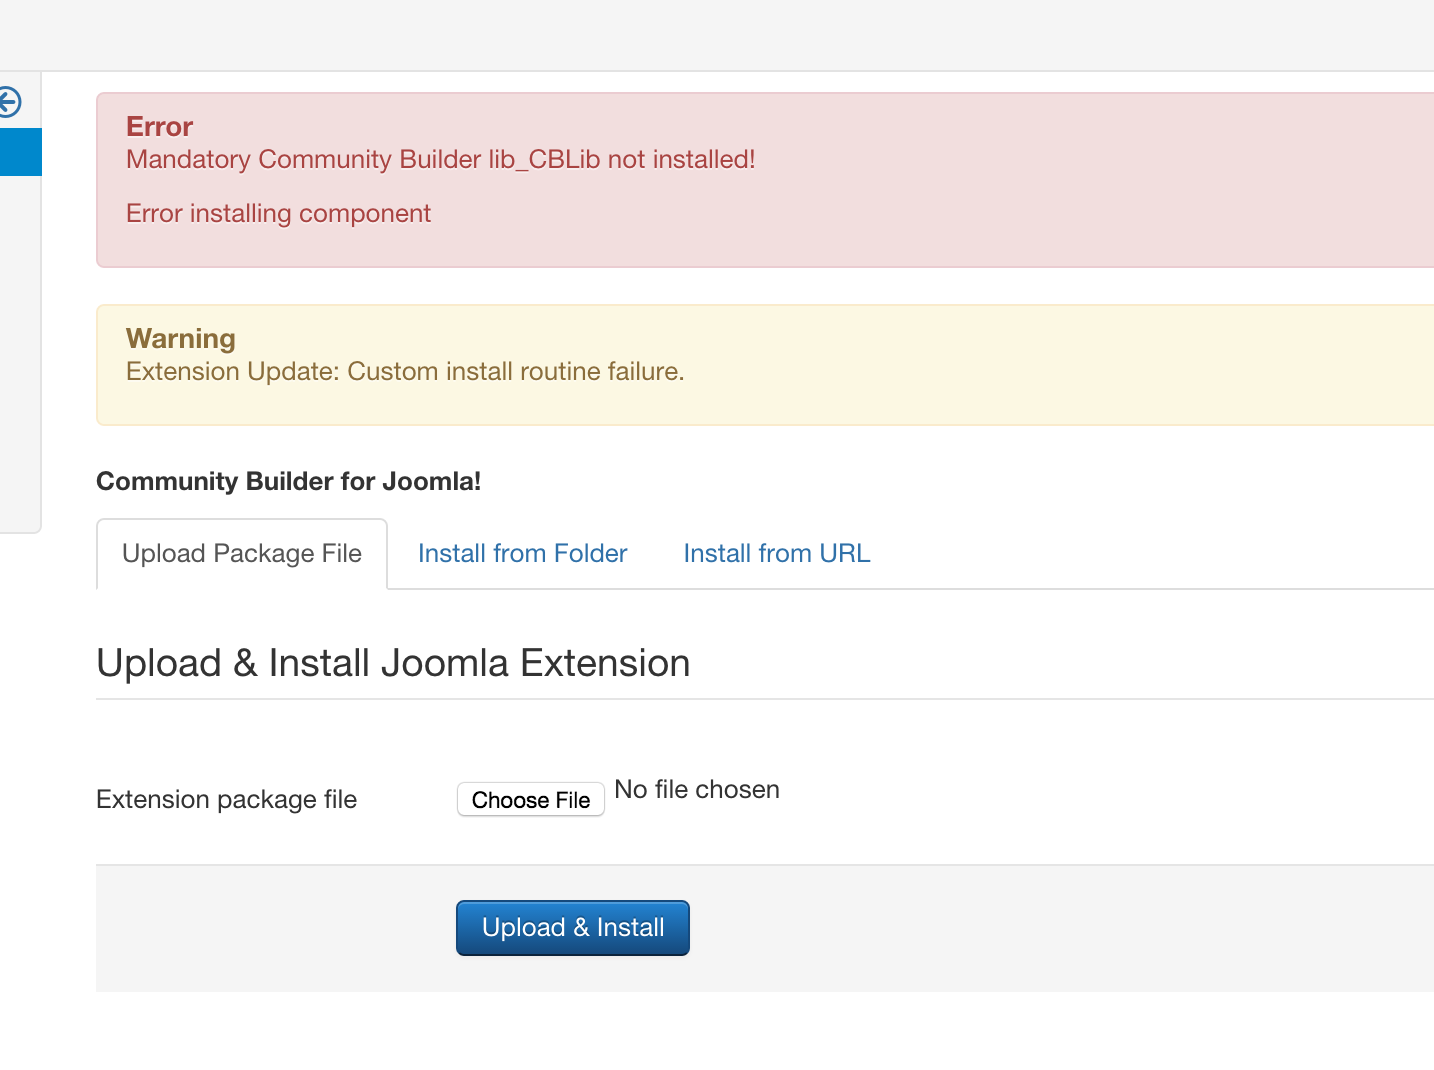Viewport: 1434px width, 1070px height.
Task: Click the sidebar collapse arrow icon
Action: pyautogui.click(x=9, y=102)
